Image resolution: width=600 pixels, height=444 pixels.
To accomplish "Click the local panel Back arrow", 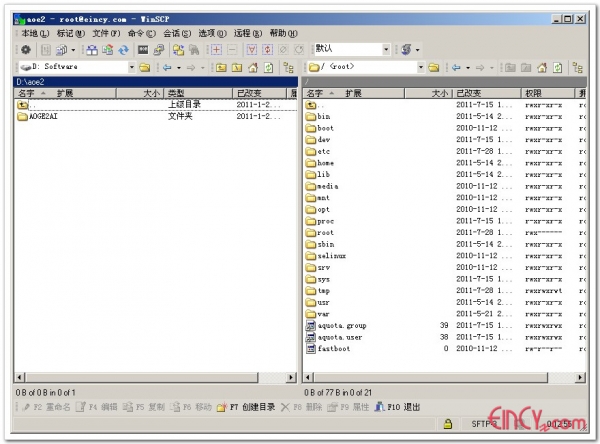I will (167, 68).
